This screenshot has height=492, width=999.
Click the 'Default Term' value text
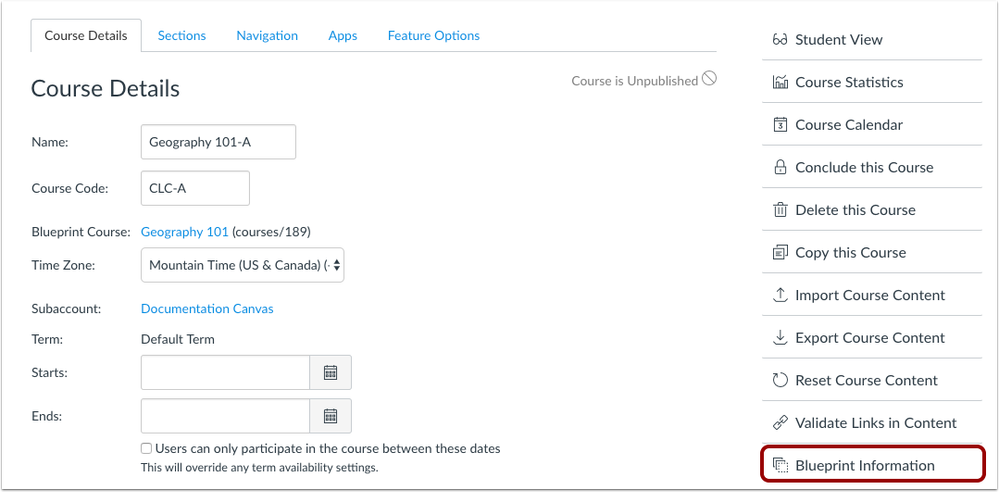click(x=178, y=340)
